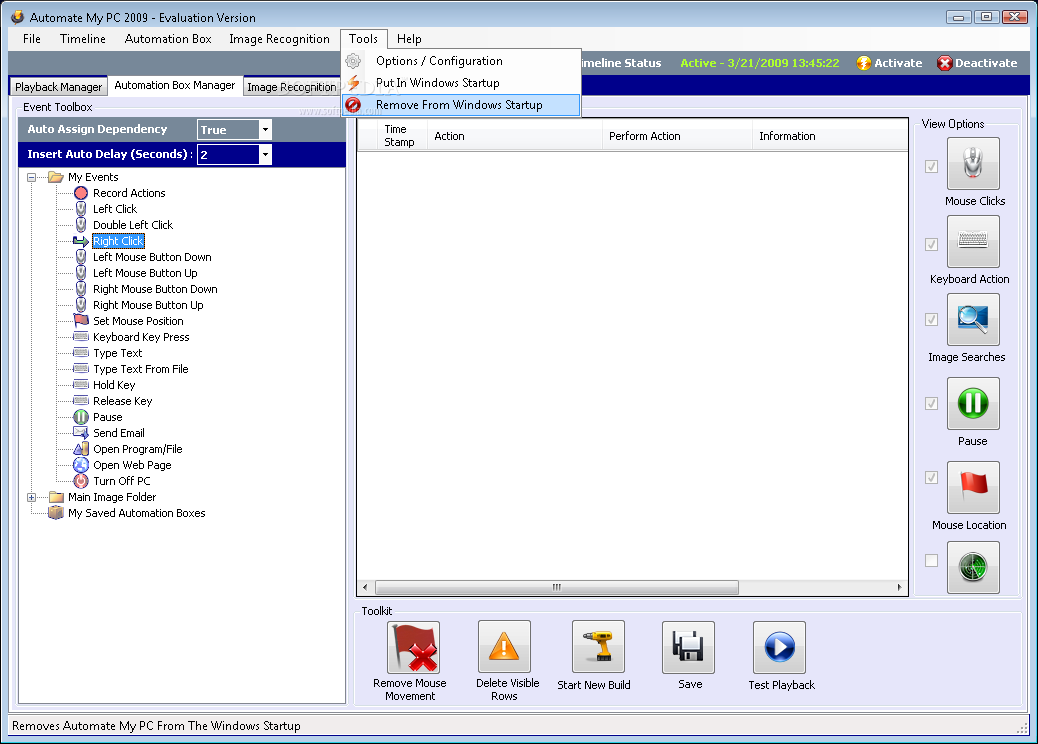Select Type Text tree item

(x=118, y=353)
